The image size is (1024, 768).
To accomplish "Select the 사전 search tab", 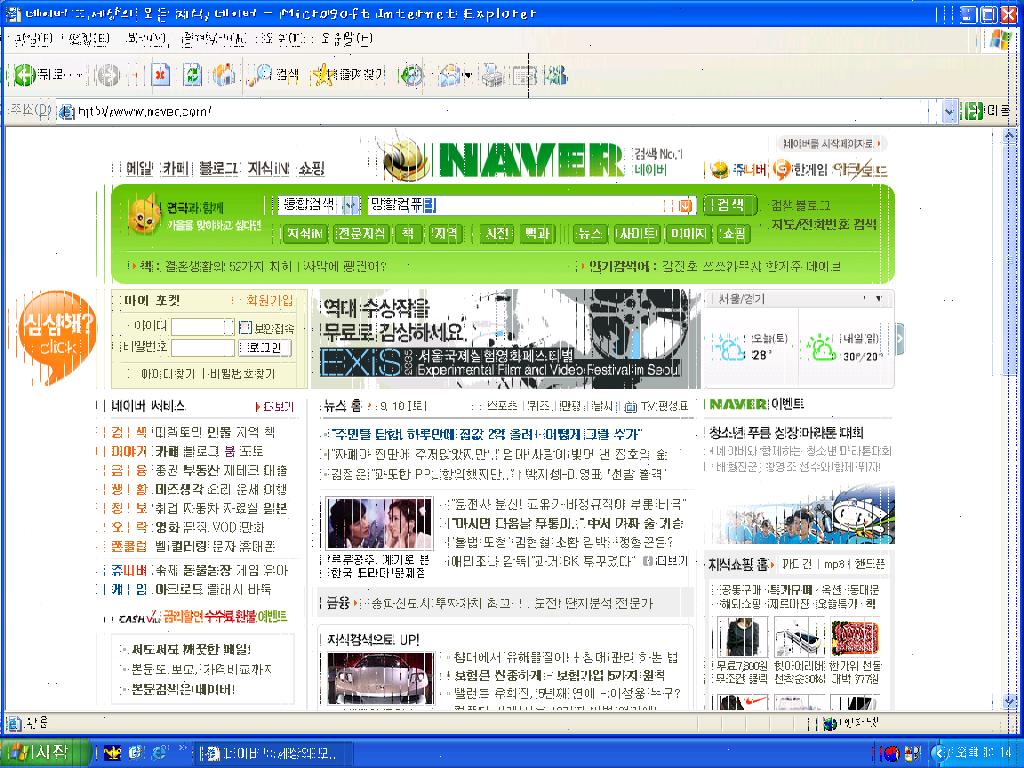I will tap(496, 234).
